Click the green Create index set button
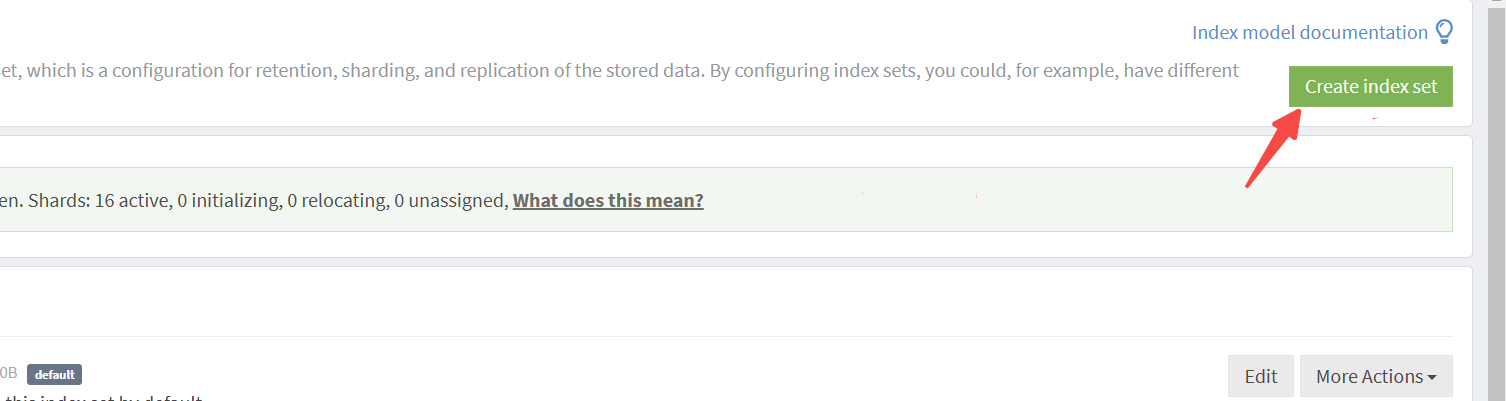The height and width of the screenshot is (401, 1506). click(x=1371, y=86)
